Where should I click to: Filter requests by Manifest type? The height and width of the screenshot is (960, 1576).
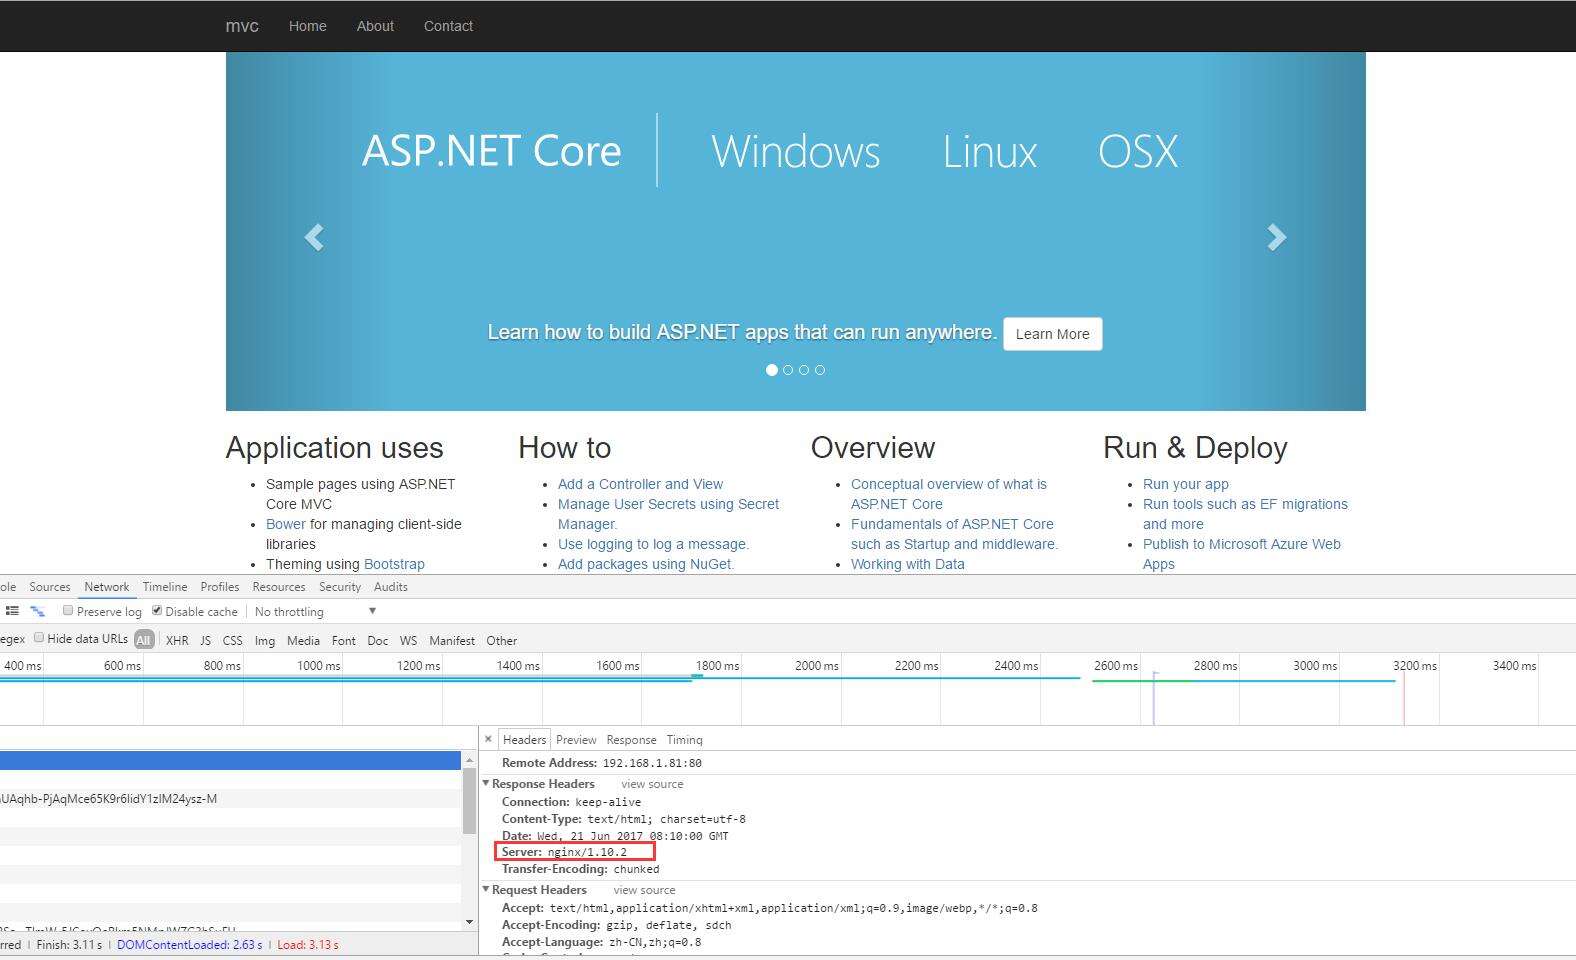point(452,640)
